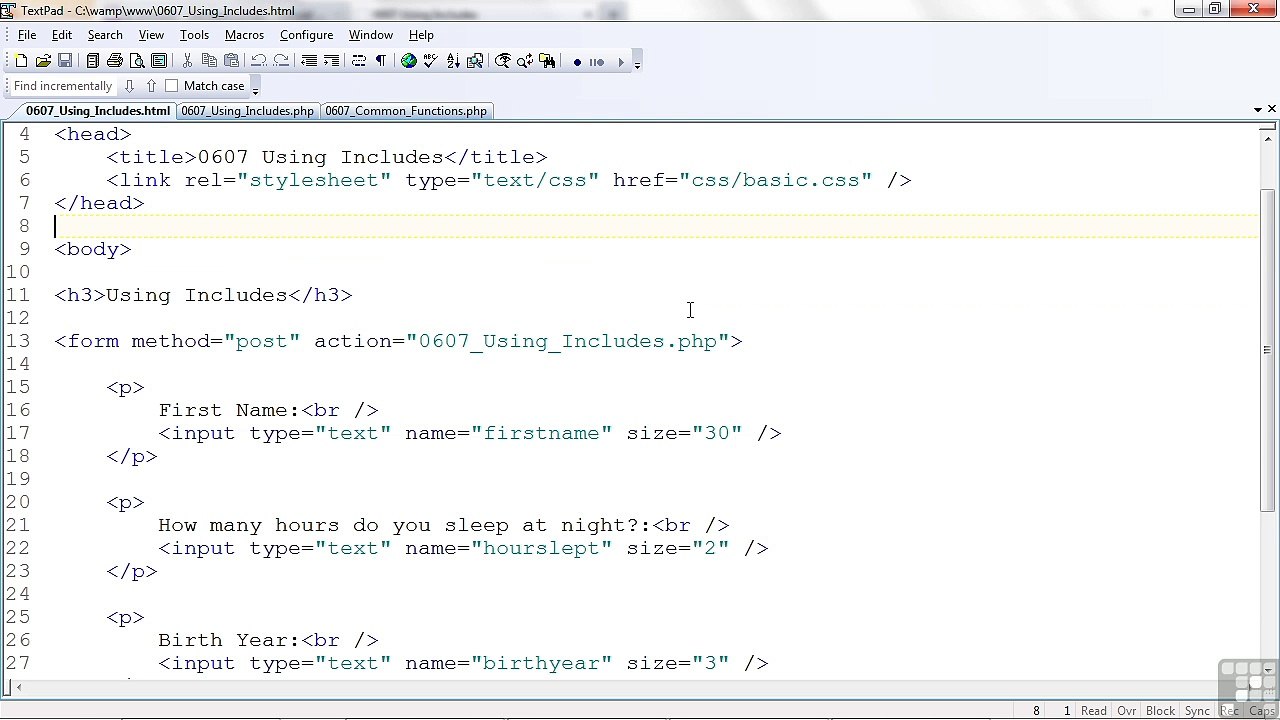
Task: Expand main toolbar options arrow
Action: [637, 64]
